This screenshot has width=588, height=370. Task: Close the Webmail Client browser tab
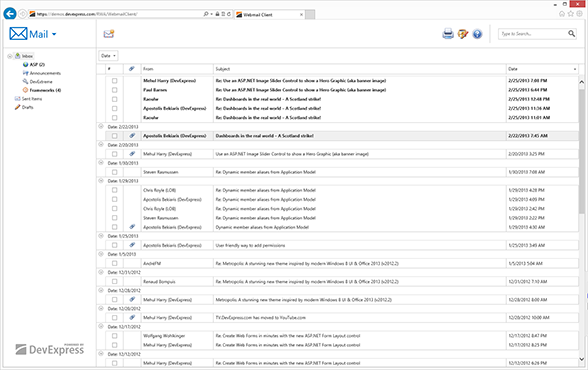click(301, 15)
